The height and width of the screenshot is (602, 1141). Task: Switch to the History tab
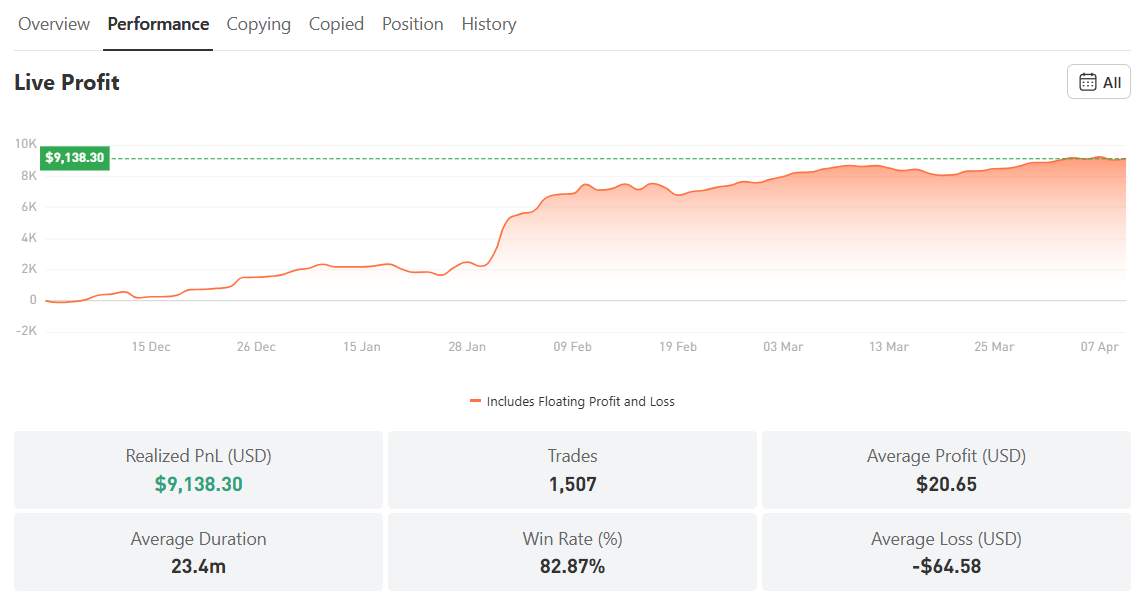[488, 24]
